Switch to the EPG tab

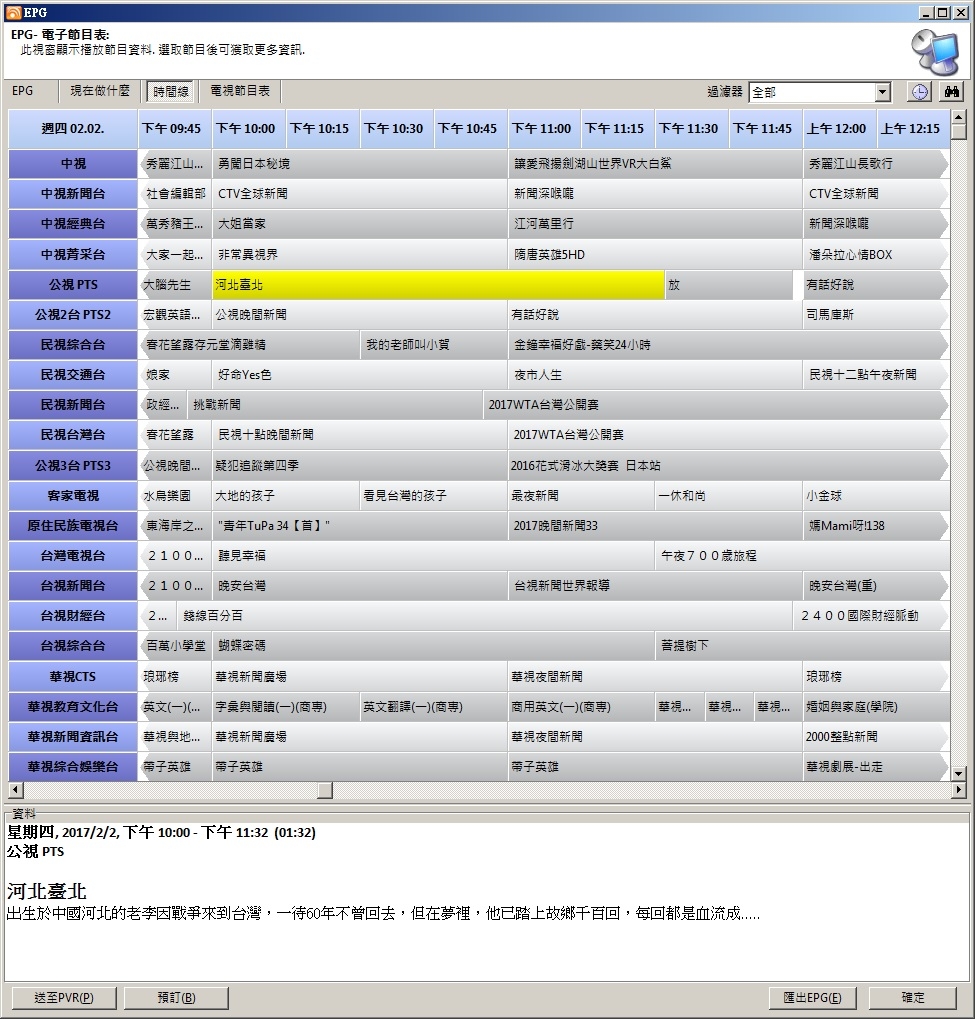[23, 91]
